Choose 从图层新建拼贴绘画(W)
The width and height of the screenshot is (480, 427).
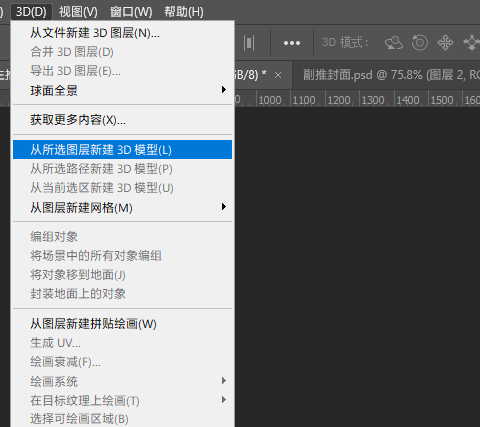tap(123, 324)
